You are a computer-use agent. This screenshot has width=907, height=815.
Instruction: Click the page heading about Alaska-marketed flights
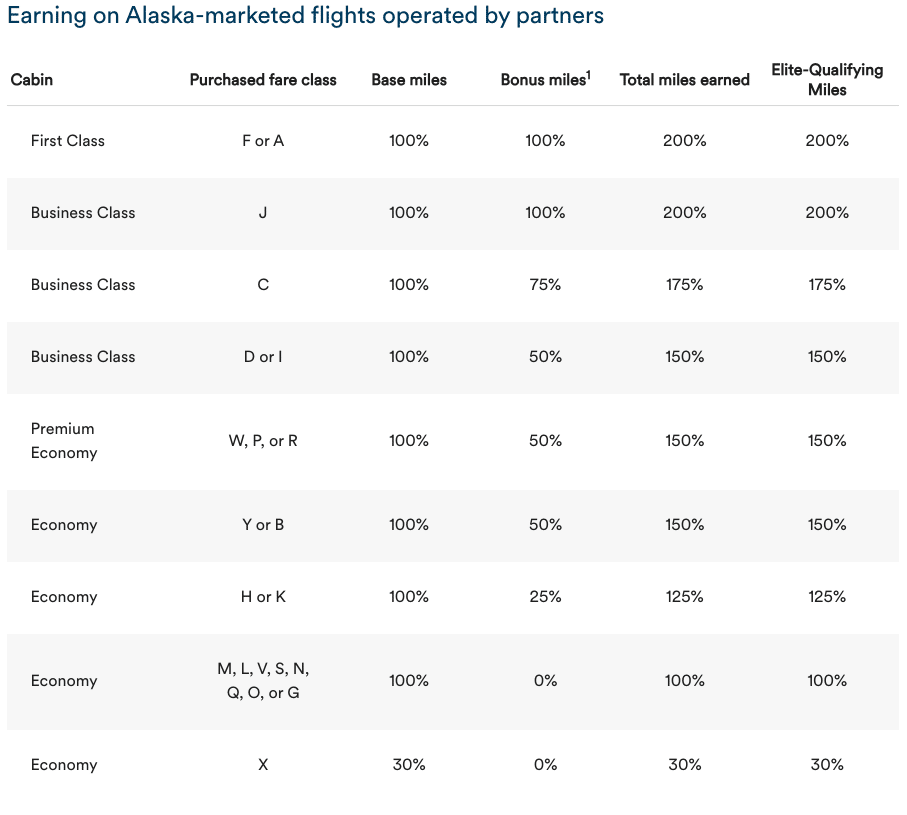coord(305,17)
